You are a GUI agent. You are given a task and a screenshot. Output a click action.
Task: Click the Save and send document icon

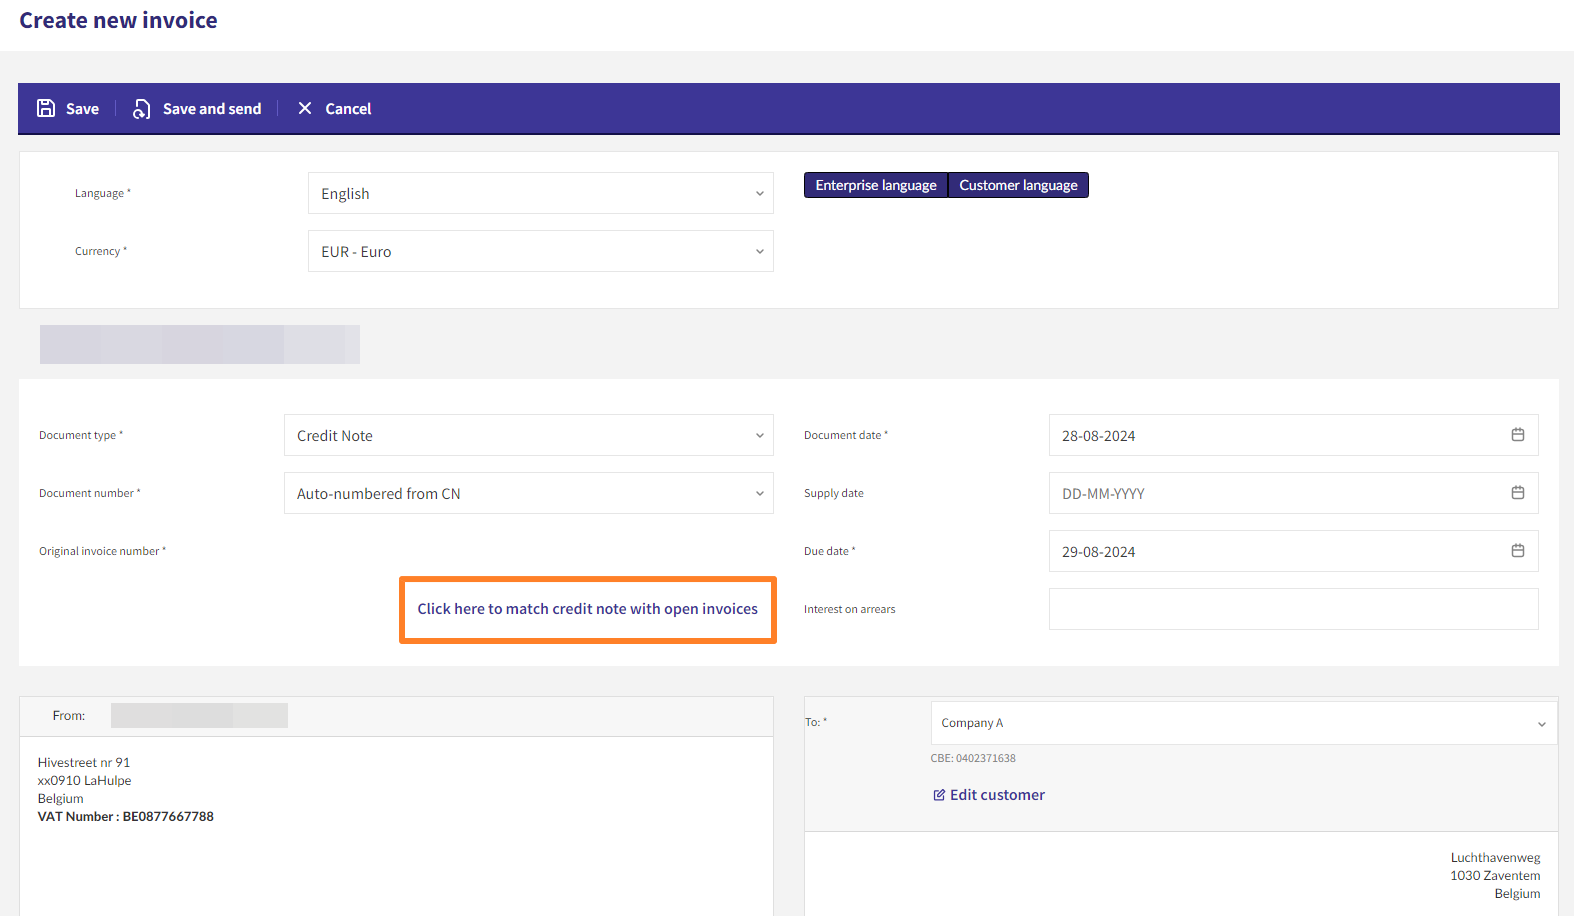[x=142, y=109]
